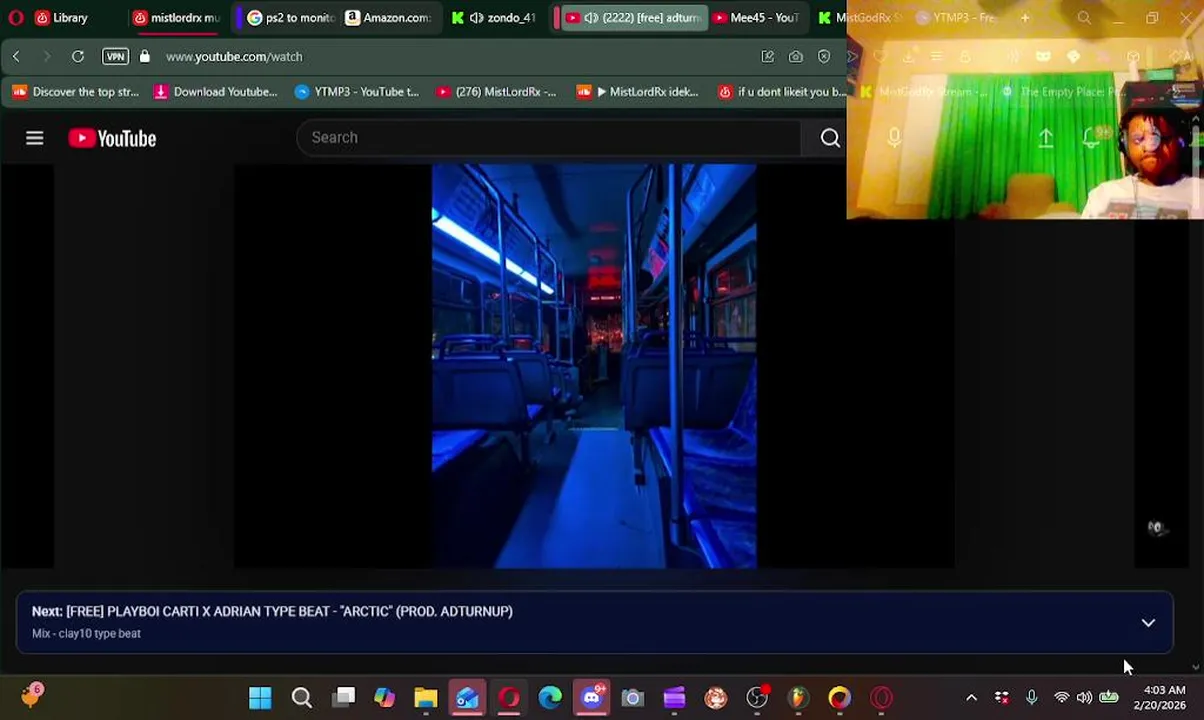Image resolution: width=1204 pixels, height=720 pixels.
Task: Open the Discover the top str... bookmark
Action: click(76, 92)
